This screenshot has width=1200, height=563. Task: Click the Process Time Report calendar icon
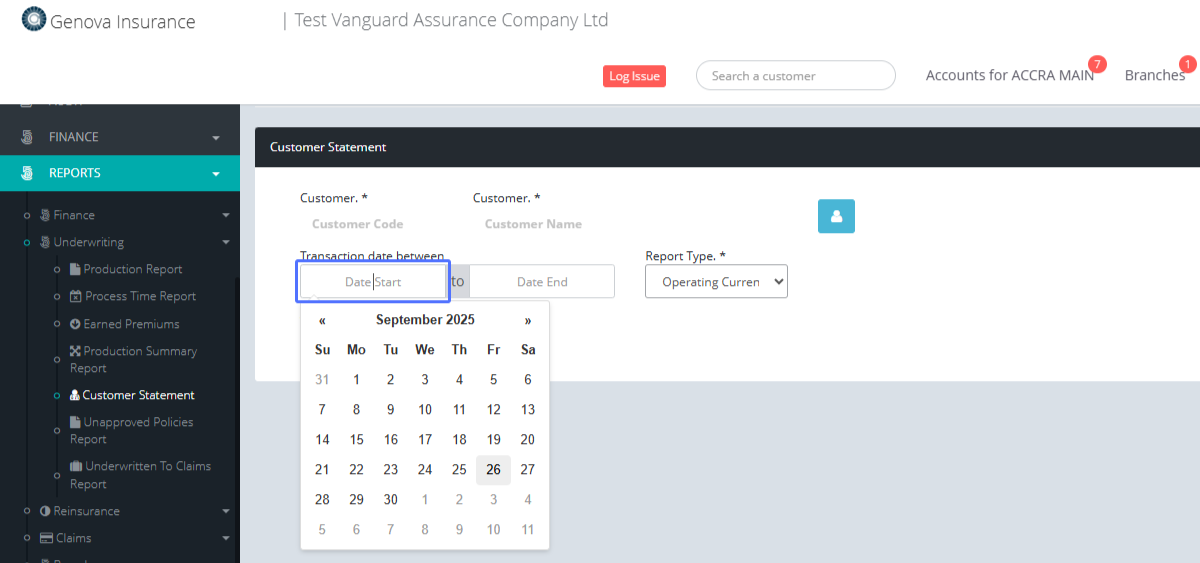click(76, 296)
